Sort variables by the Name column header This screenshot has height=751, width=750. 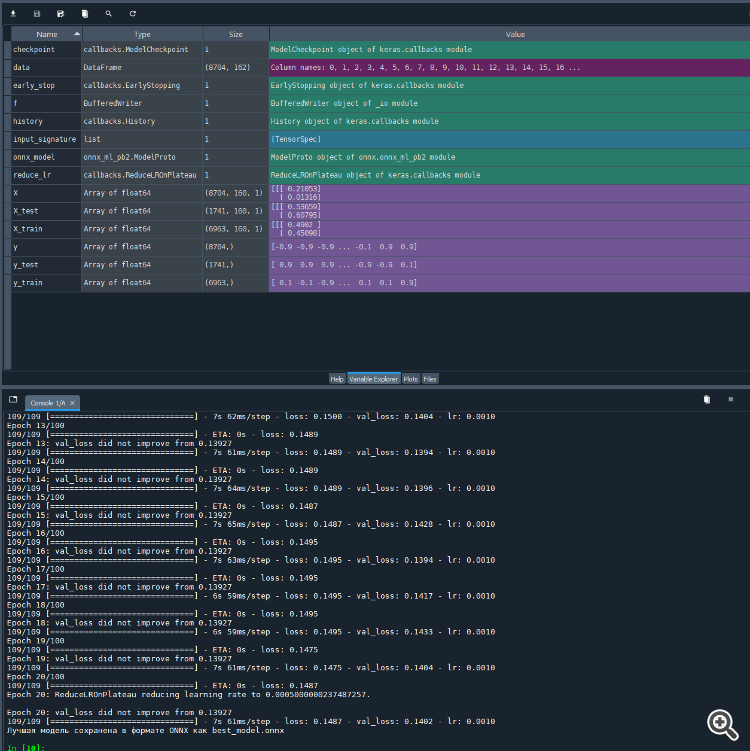(x=46, y=34)
